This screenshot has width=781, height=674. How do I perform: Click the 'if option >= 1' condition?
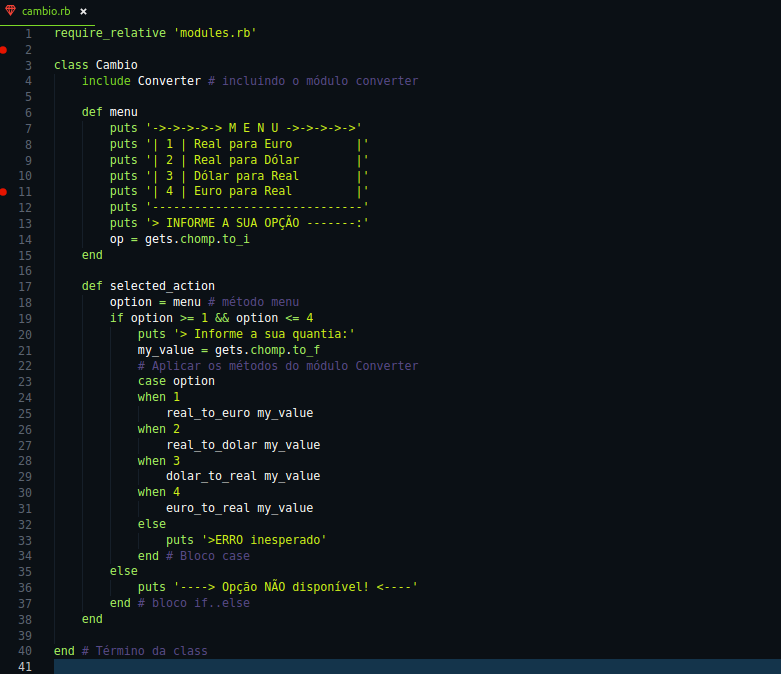pos(159,318)
